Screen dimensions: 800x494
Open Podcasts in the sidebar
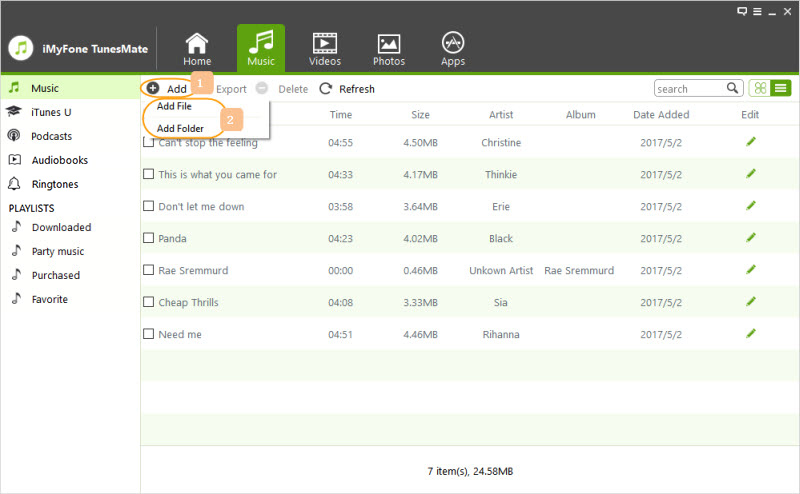[x=51, y=136]
